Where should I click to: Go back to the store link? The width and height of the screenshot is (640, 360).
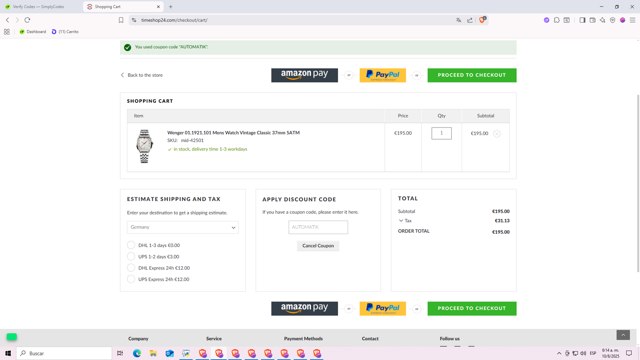click(x=142, y=75)
